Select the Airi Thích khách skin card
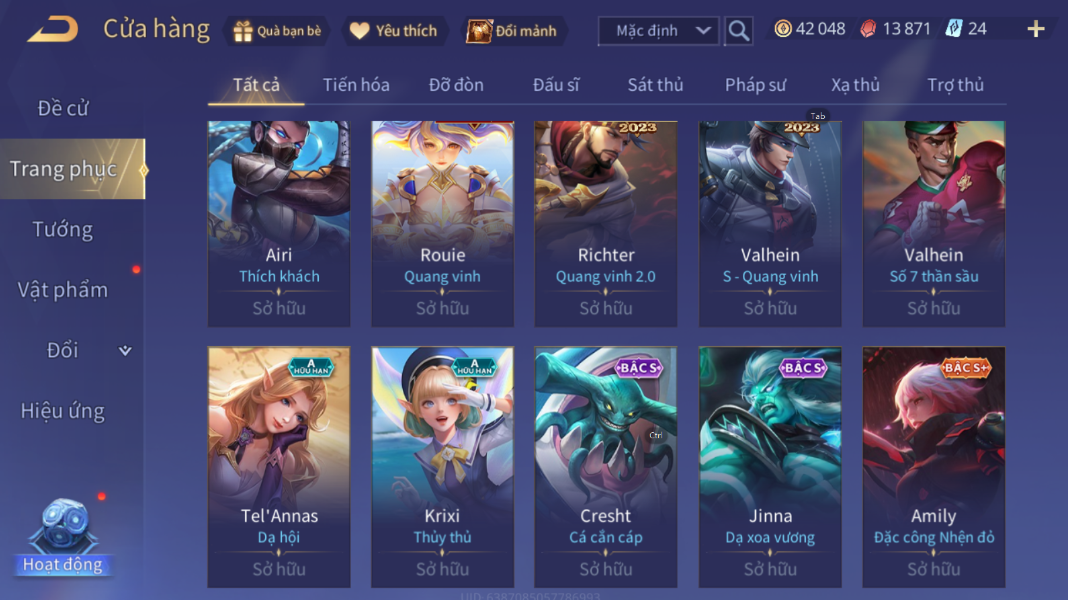Image resolution: width=1068 pixels, height=600 pixels. [x=279, y=223]
